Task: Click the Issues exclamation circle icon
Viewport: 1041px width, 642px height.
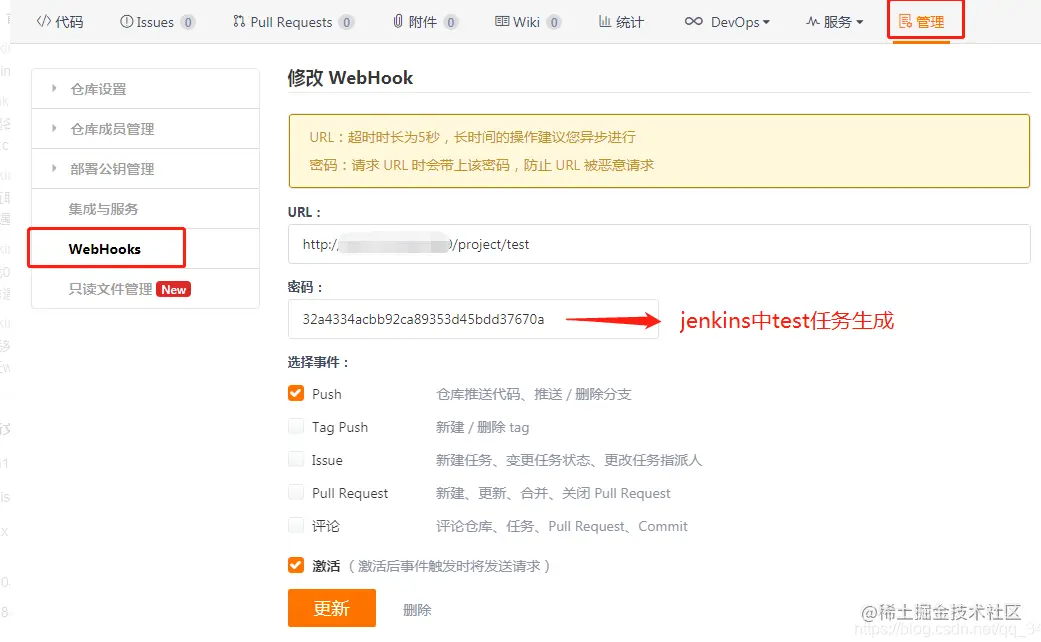Action: (x=126, y=22)
